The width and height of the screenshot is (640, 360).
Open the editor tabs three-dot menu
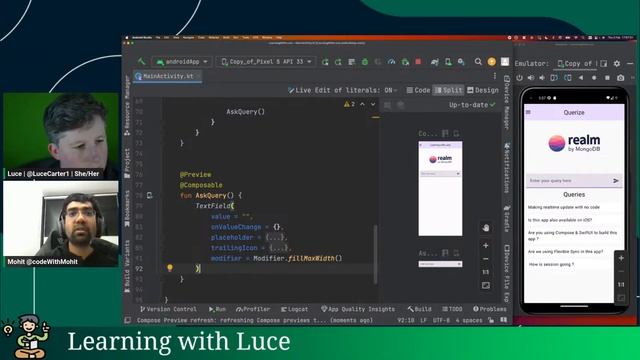tap(495, 76)
